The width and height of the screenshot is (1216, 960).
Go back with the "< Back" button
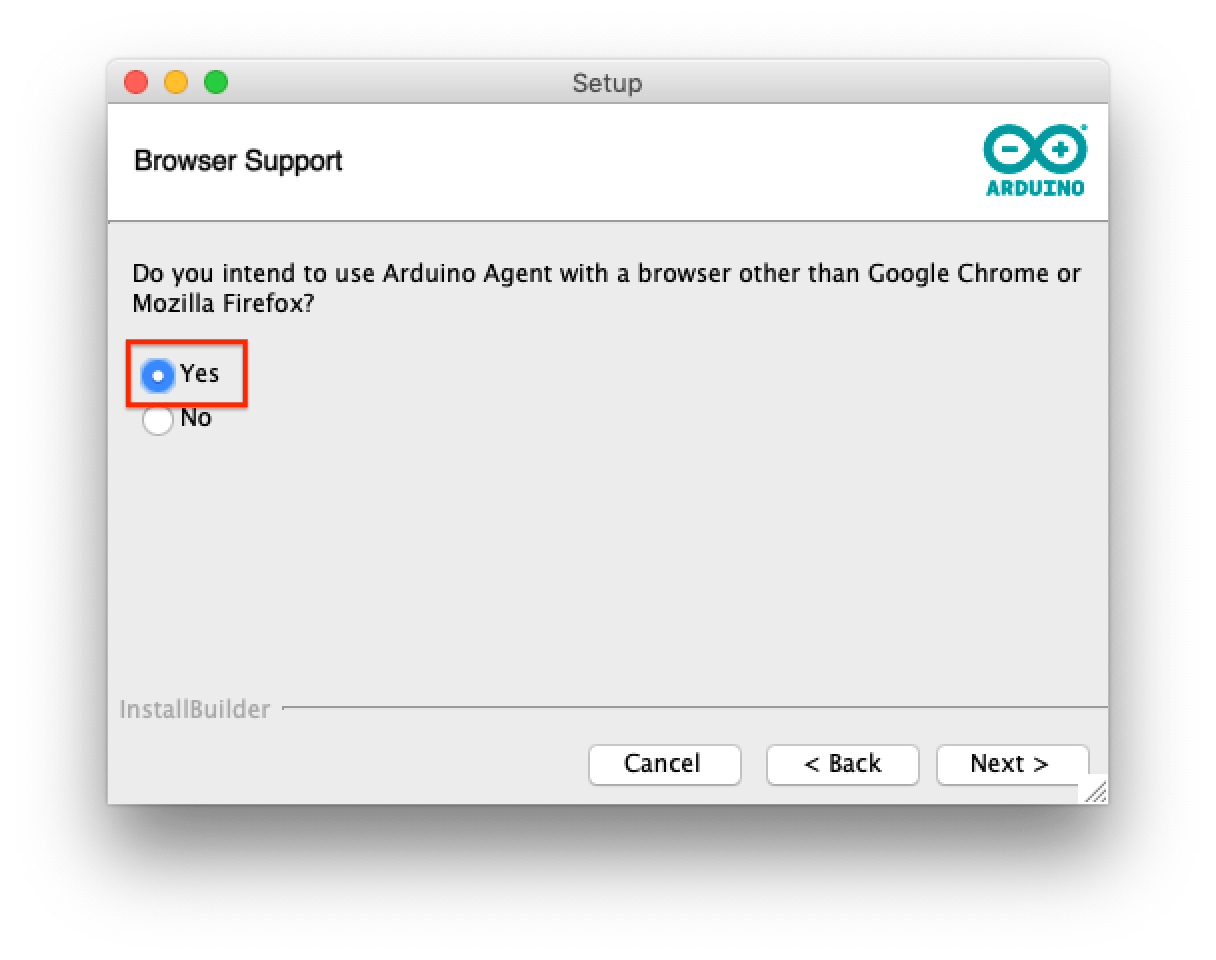(x=842, y=764)
